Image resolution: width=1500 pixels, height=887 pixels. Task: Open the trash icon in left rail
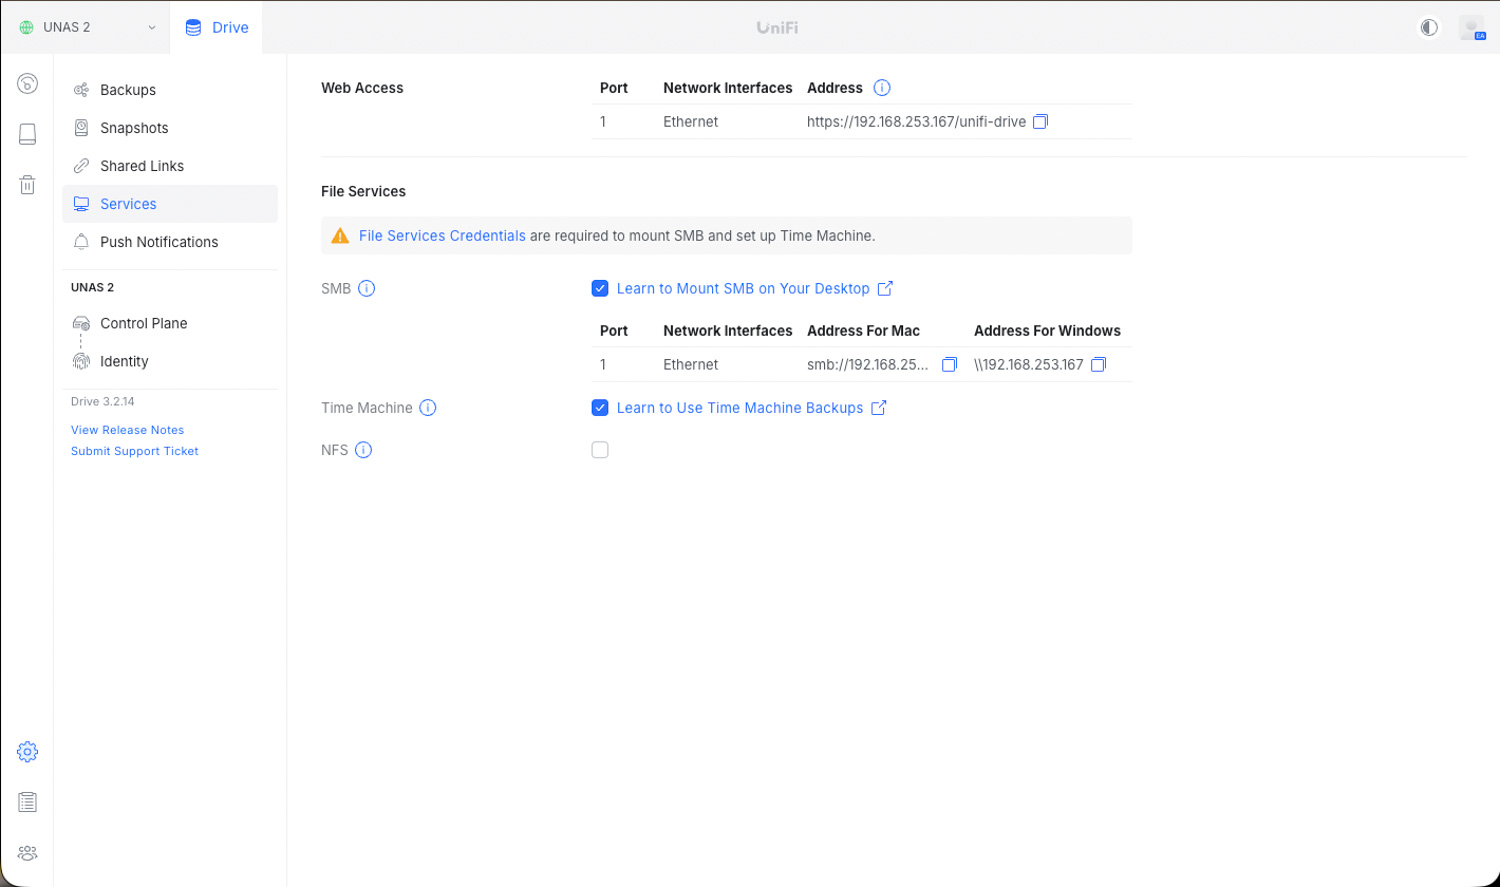(x=27, y=185)
